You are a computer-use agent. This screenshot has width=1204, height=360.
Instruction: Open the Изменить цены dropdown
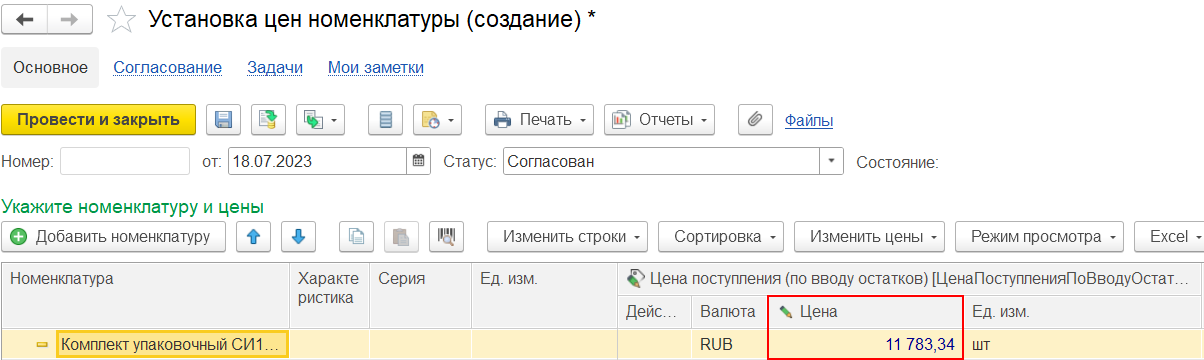click(x=869, y=237)
